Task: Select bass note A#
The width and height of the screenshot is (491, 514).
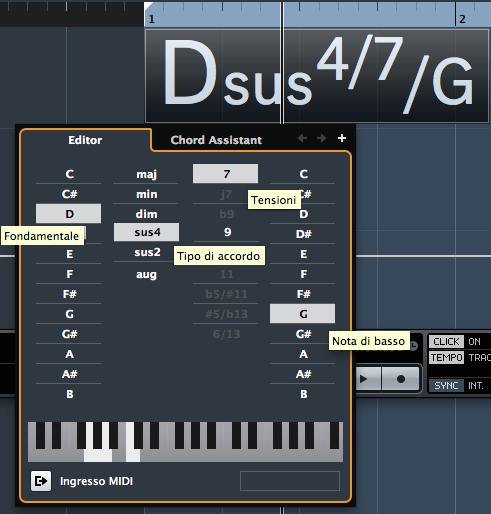Action: (303, 374)
